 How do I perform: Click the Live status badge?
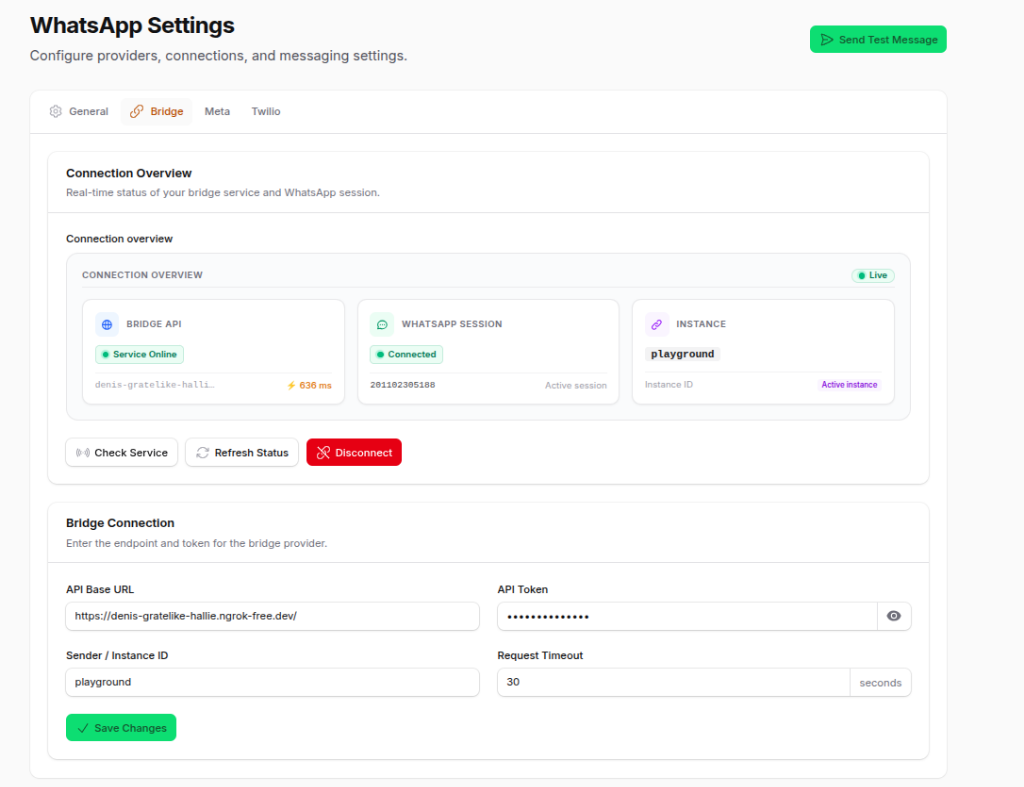coord(872,276)
